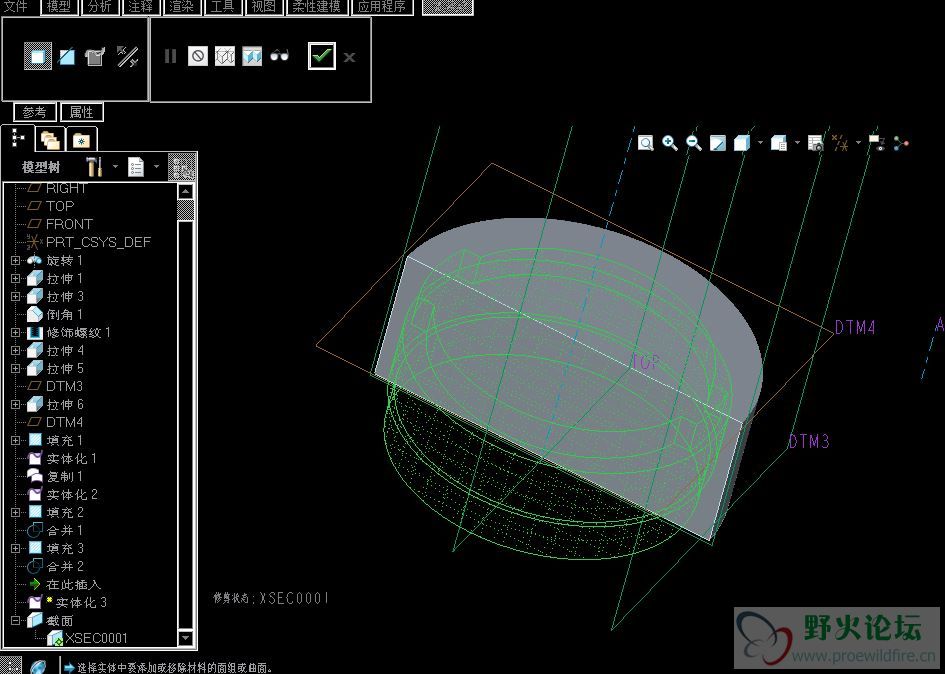Click the repaint screen icon

coord(718,143)
